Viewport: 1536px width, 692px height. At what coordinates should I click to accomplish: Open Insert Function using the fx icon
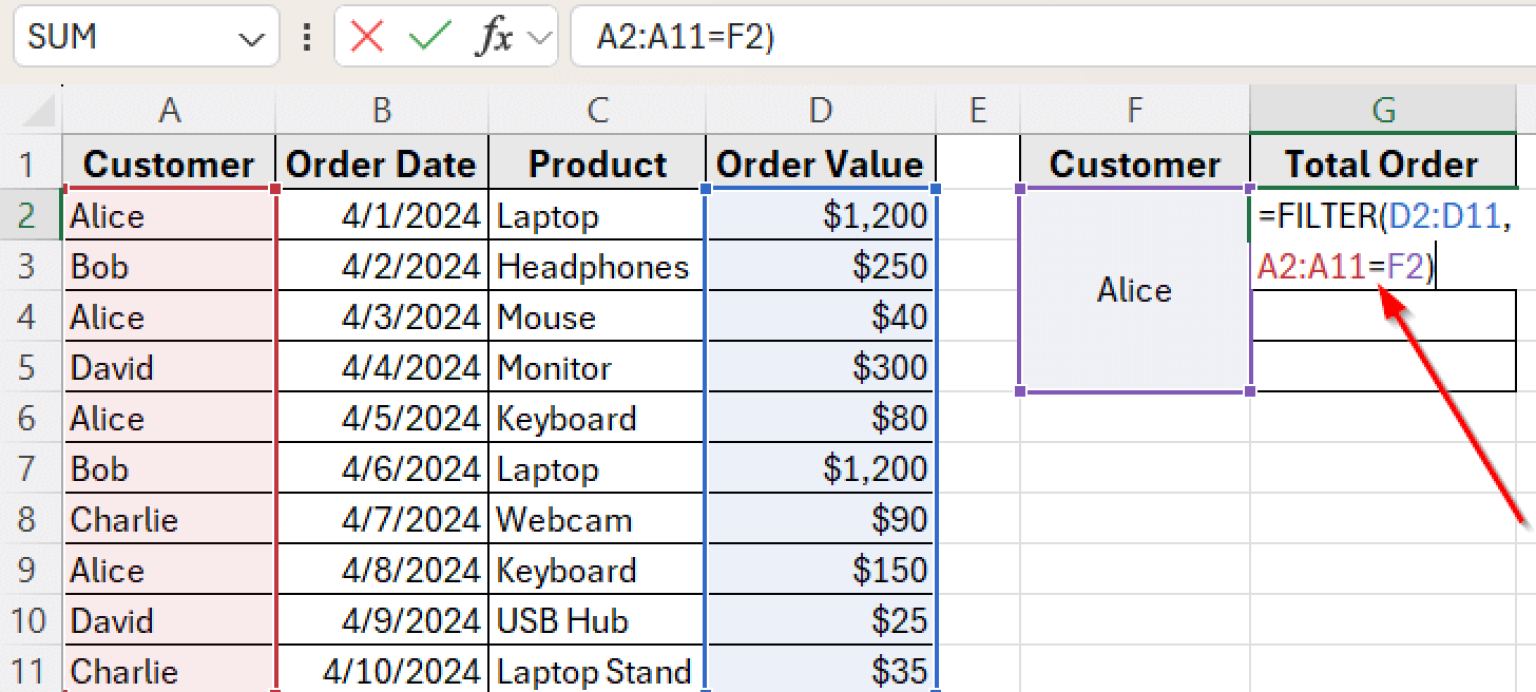tap(489, 37)
